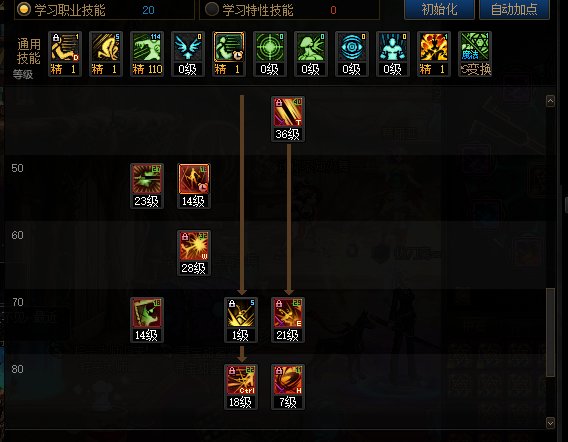Viewport: 568px width, 442px height.
Task: Click the 自动加点 button
Action: 514,9
